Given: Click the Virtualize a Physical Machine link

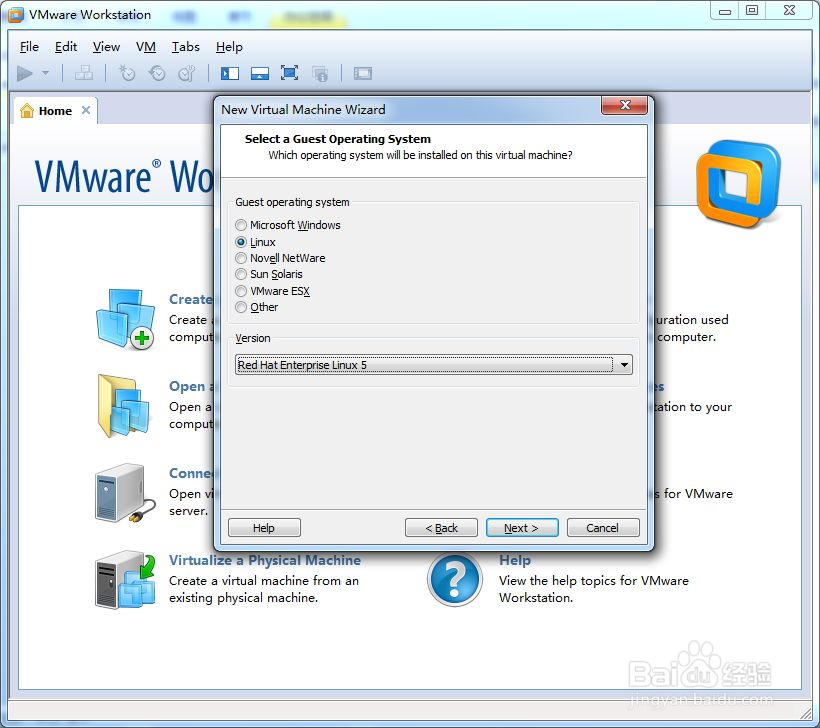Looking at the screenshot, I should tap(265, 560).
